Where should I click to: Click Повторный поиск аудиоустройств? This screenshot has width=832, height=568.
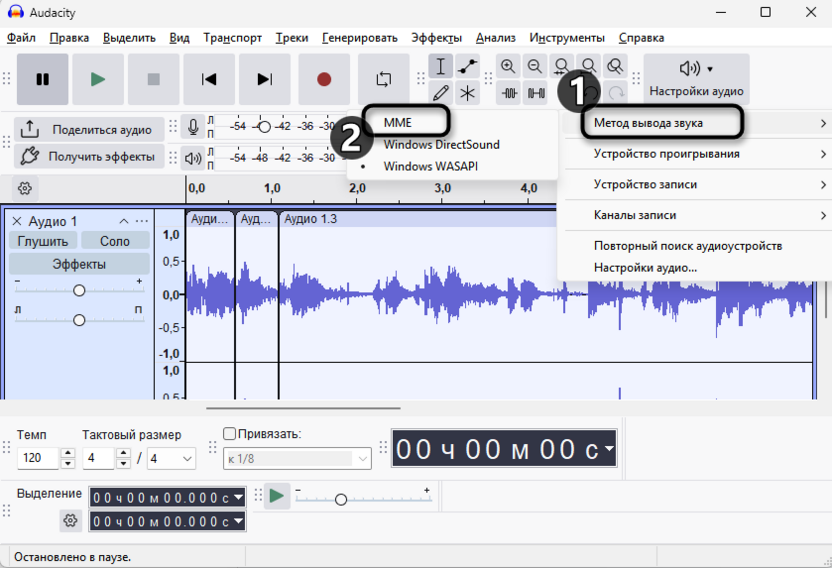point(688,246)
